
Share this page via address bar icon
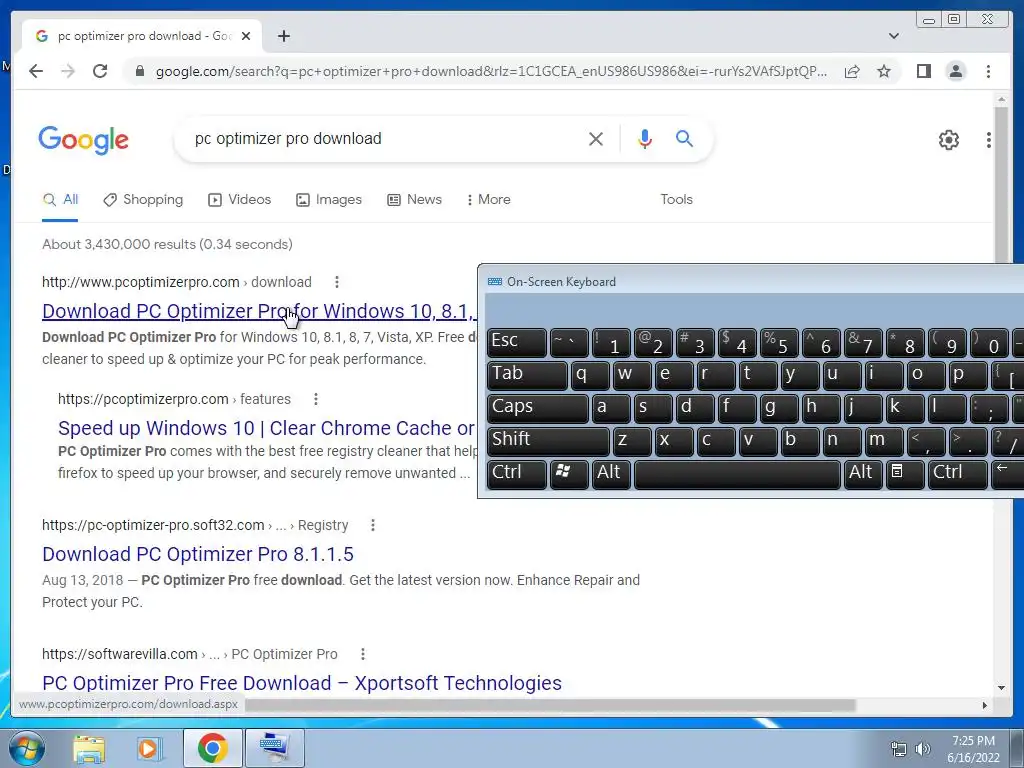pos(852,71)
